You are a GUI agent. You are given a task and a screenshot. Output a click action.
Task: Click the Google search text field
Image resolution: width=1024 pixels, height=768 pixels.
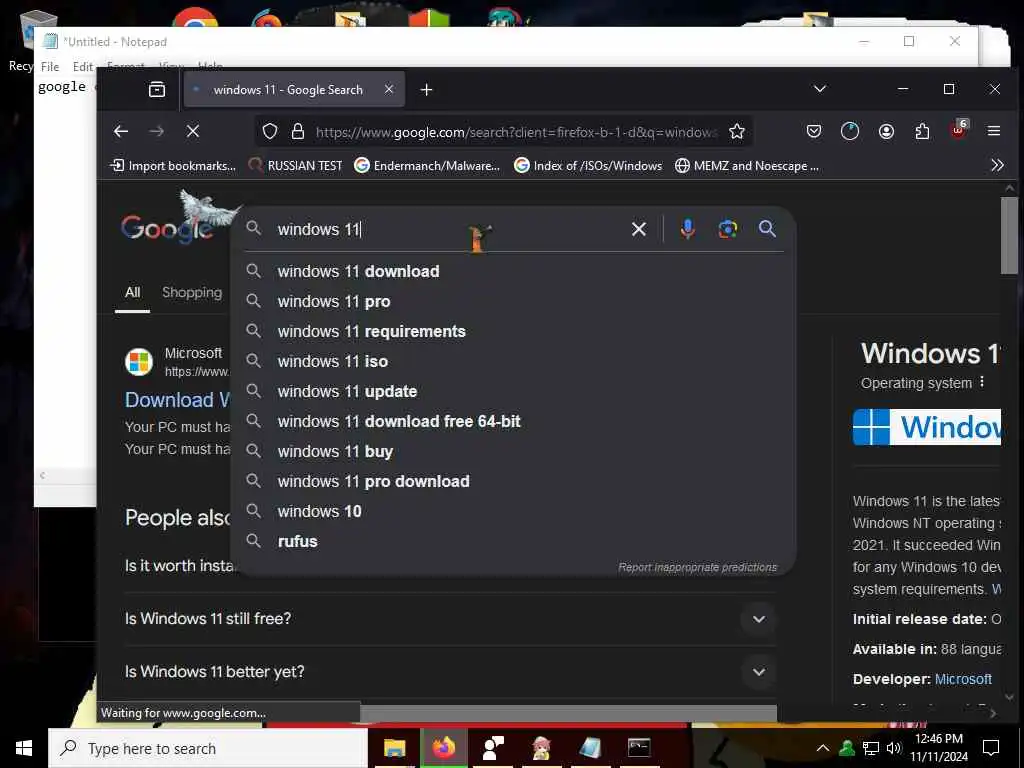[451, 229]
